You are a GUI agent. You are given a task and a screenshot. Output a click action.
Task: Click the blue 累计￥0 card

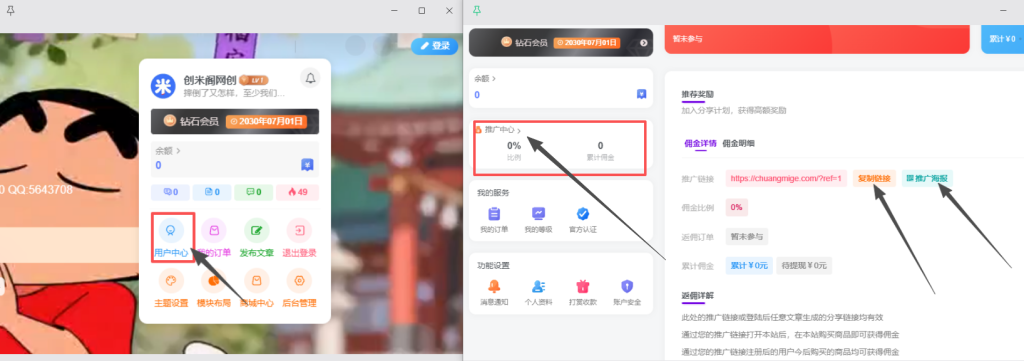coord(1003,39)
